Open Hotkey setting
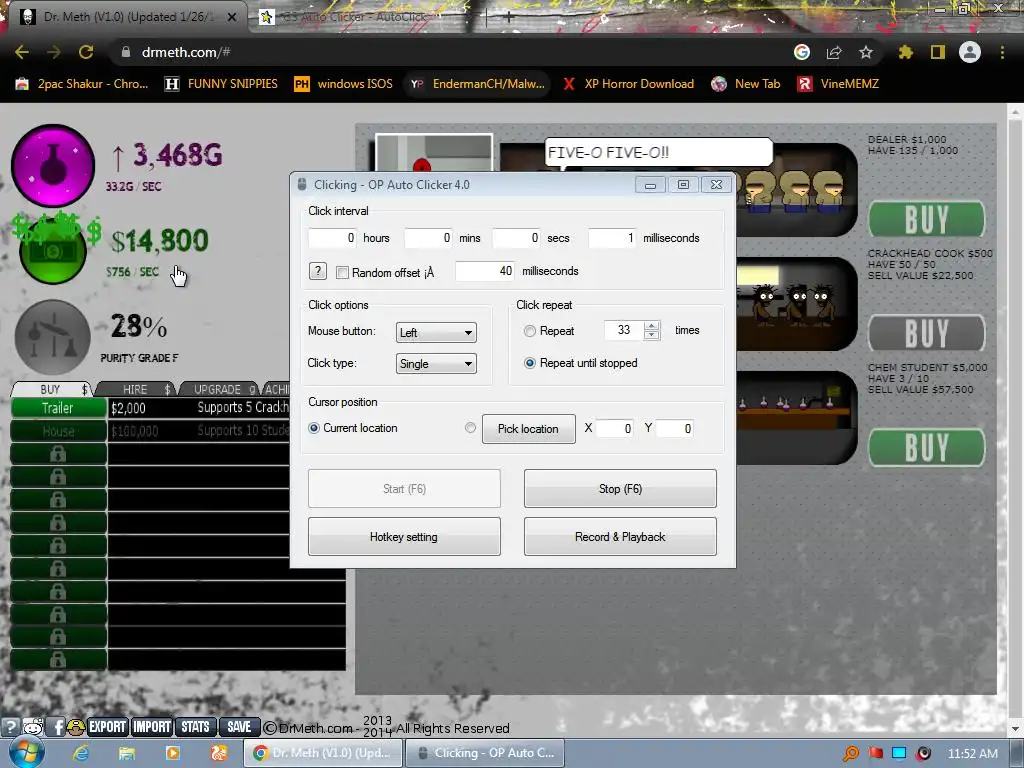This screenshot has height=768, width=1024. coord(404,537)
